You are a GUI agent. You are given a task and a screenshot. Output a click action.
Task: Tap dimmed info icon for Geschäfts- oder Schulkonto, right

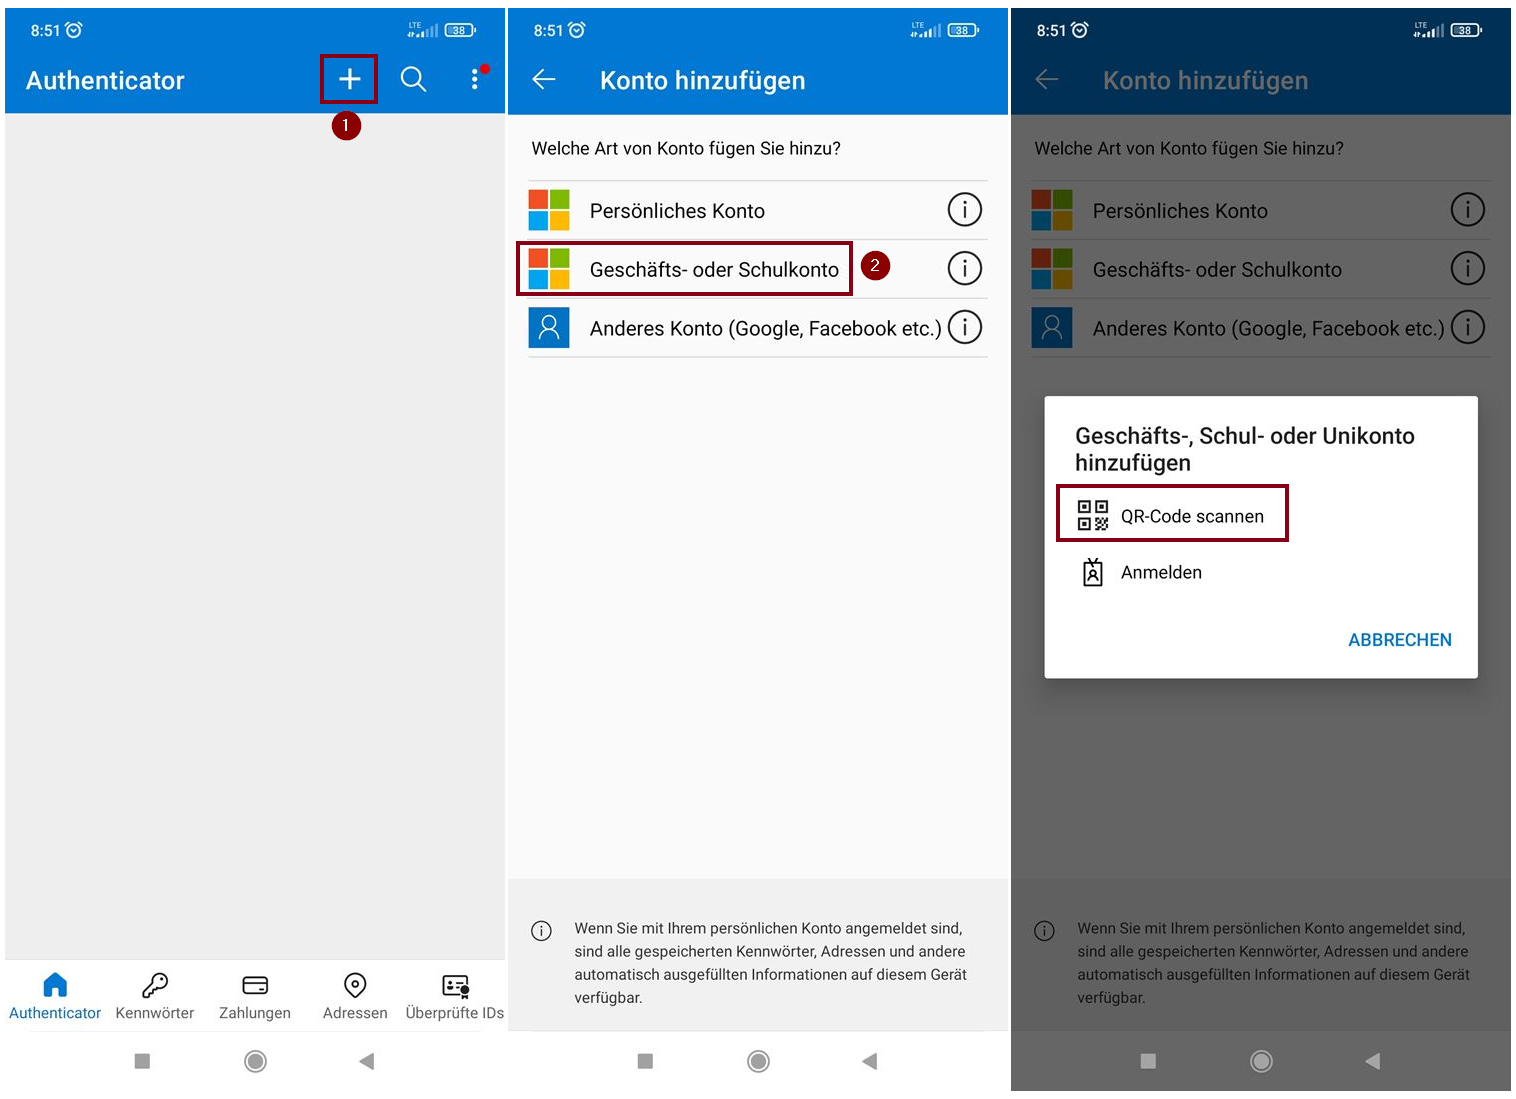click(1468, 268)
